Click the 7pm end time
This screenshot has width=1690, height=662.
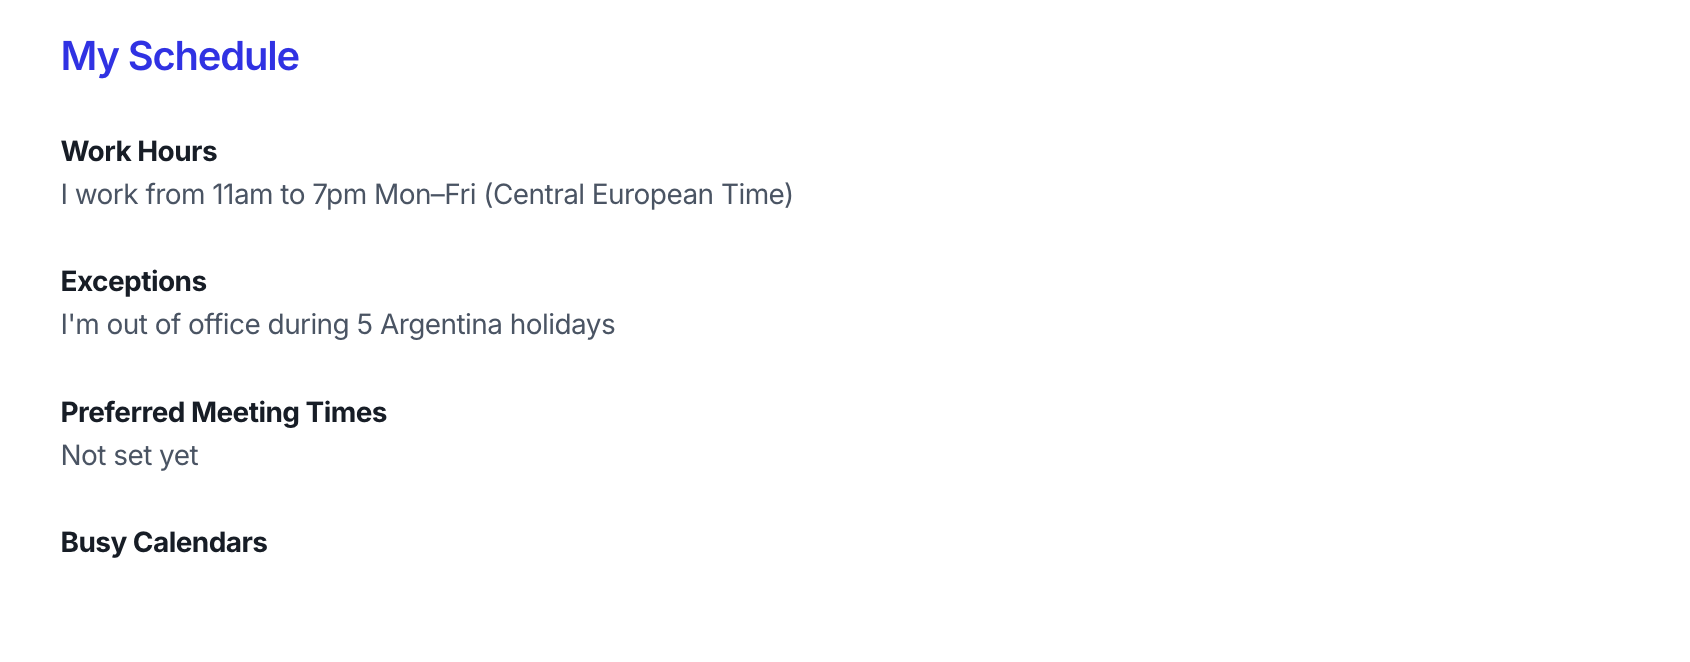tap(340, 194)
